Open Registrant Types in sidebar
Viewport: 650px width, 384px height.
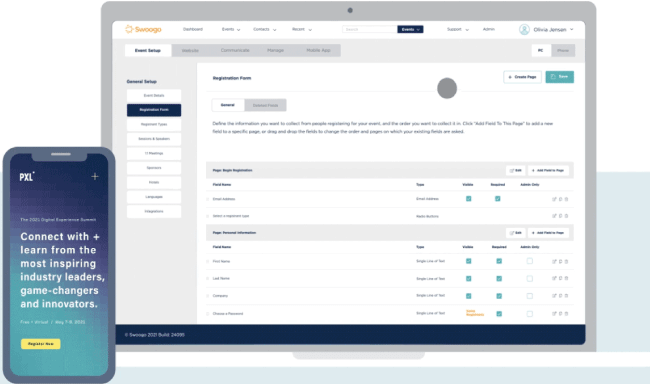(154, 124)
